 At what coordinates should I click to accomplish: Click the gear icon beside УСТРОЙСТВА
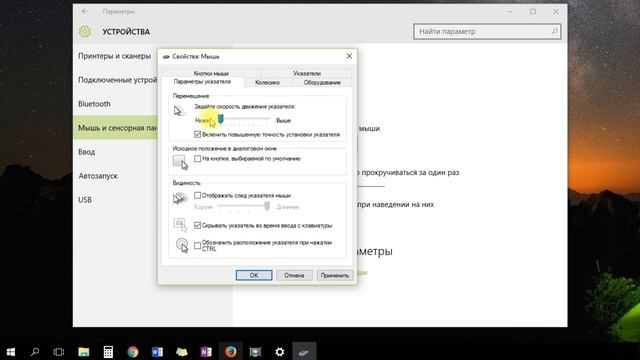[85, 31]
